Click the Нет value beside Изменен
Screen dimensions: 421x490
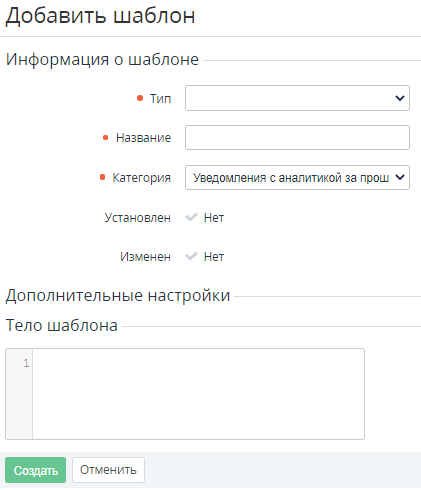pos(214,257)
